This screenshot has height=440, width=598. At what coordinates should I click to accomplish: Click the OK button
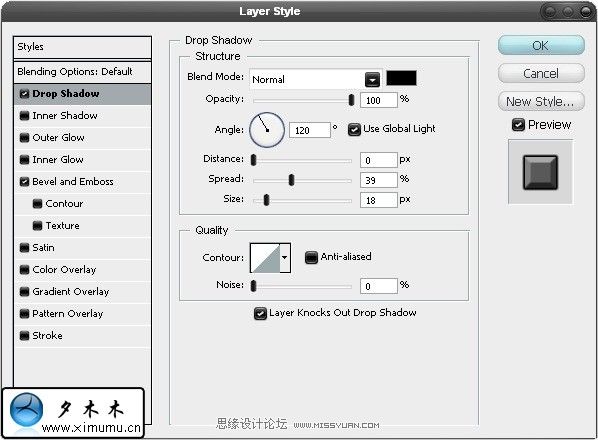pyautogui.click(x=541, y=45)
